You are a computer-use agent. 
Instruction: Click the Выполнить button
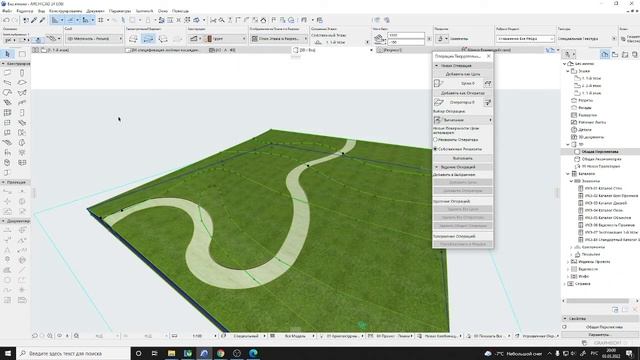point(462,158)
